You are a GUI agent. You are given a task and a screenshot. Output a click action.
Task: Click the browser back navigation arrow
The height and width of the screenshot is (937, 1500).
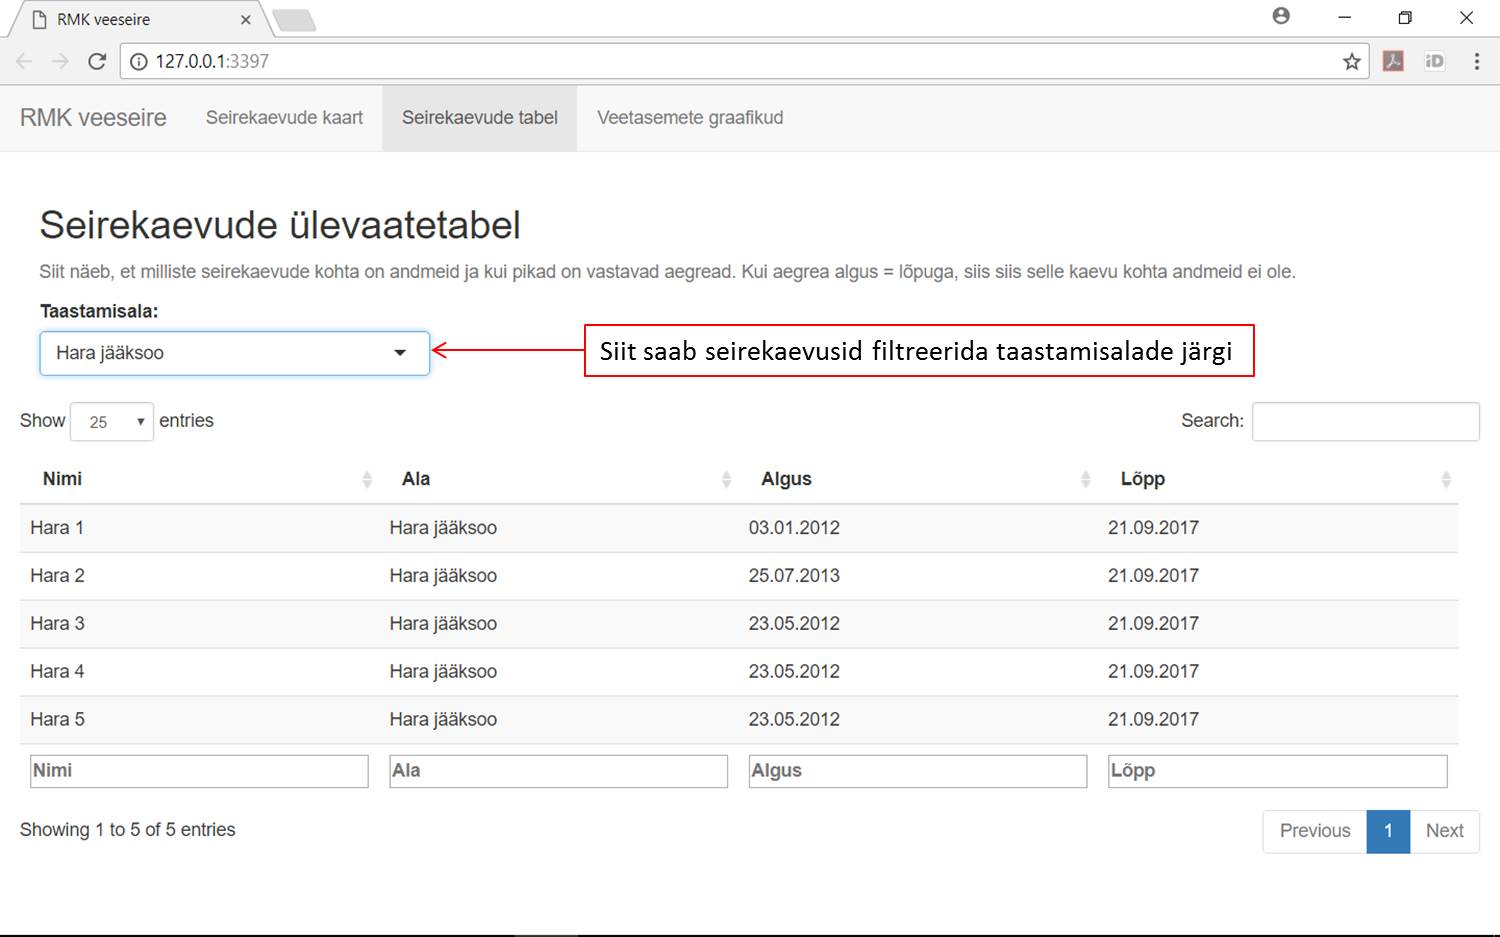tap(24, 61)
